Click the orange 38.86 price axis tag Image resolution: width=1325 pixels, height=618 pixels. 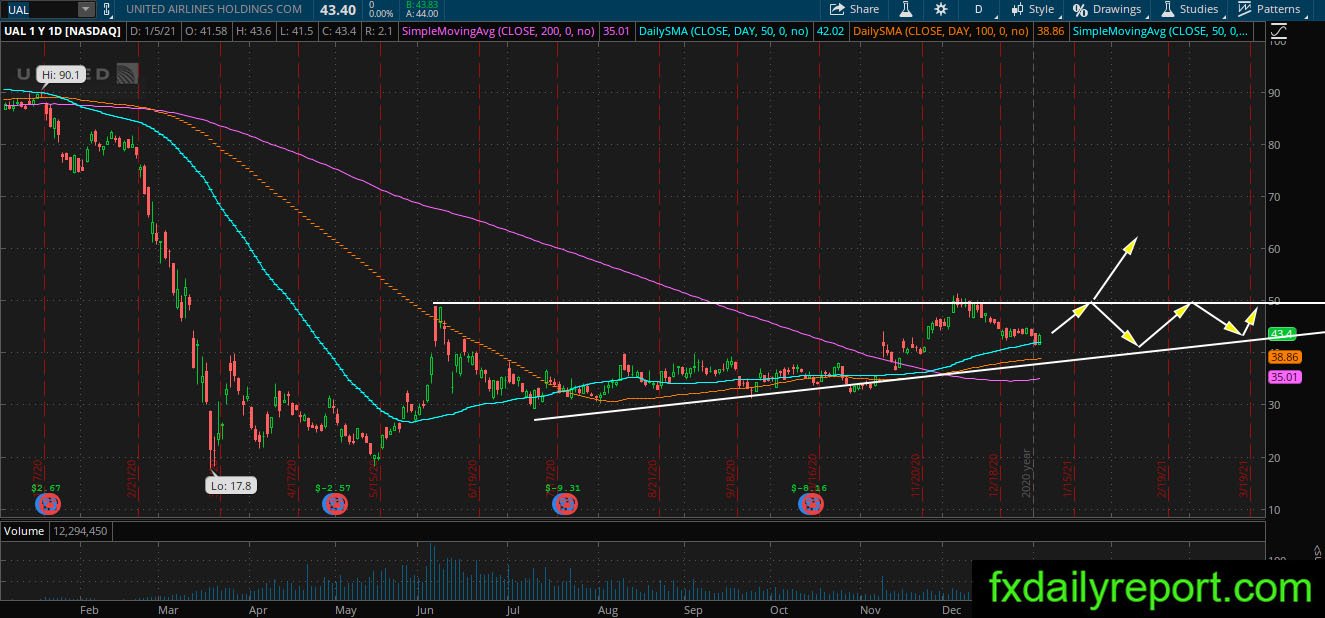coord(1283,356)
